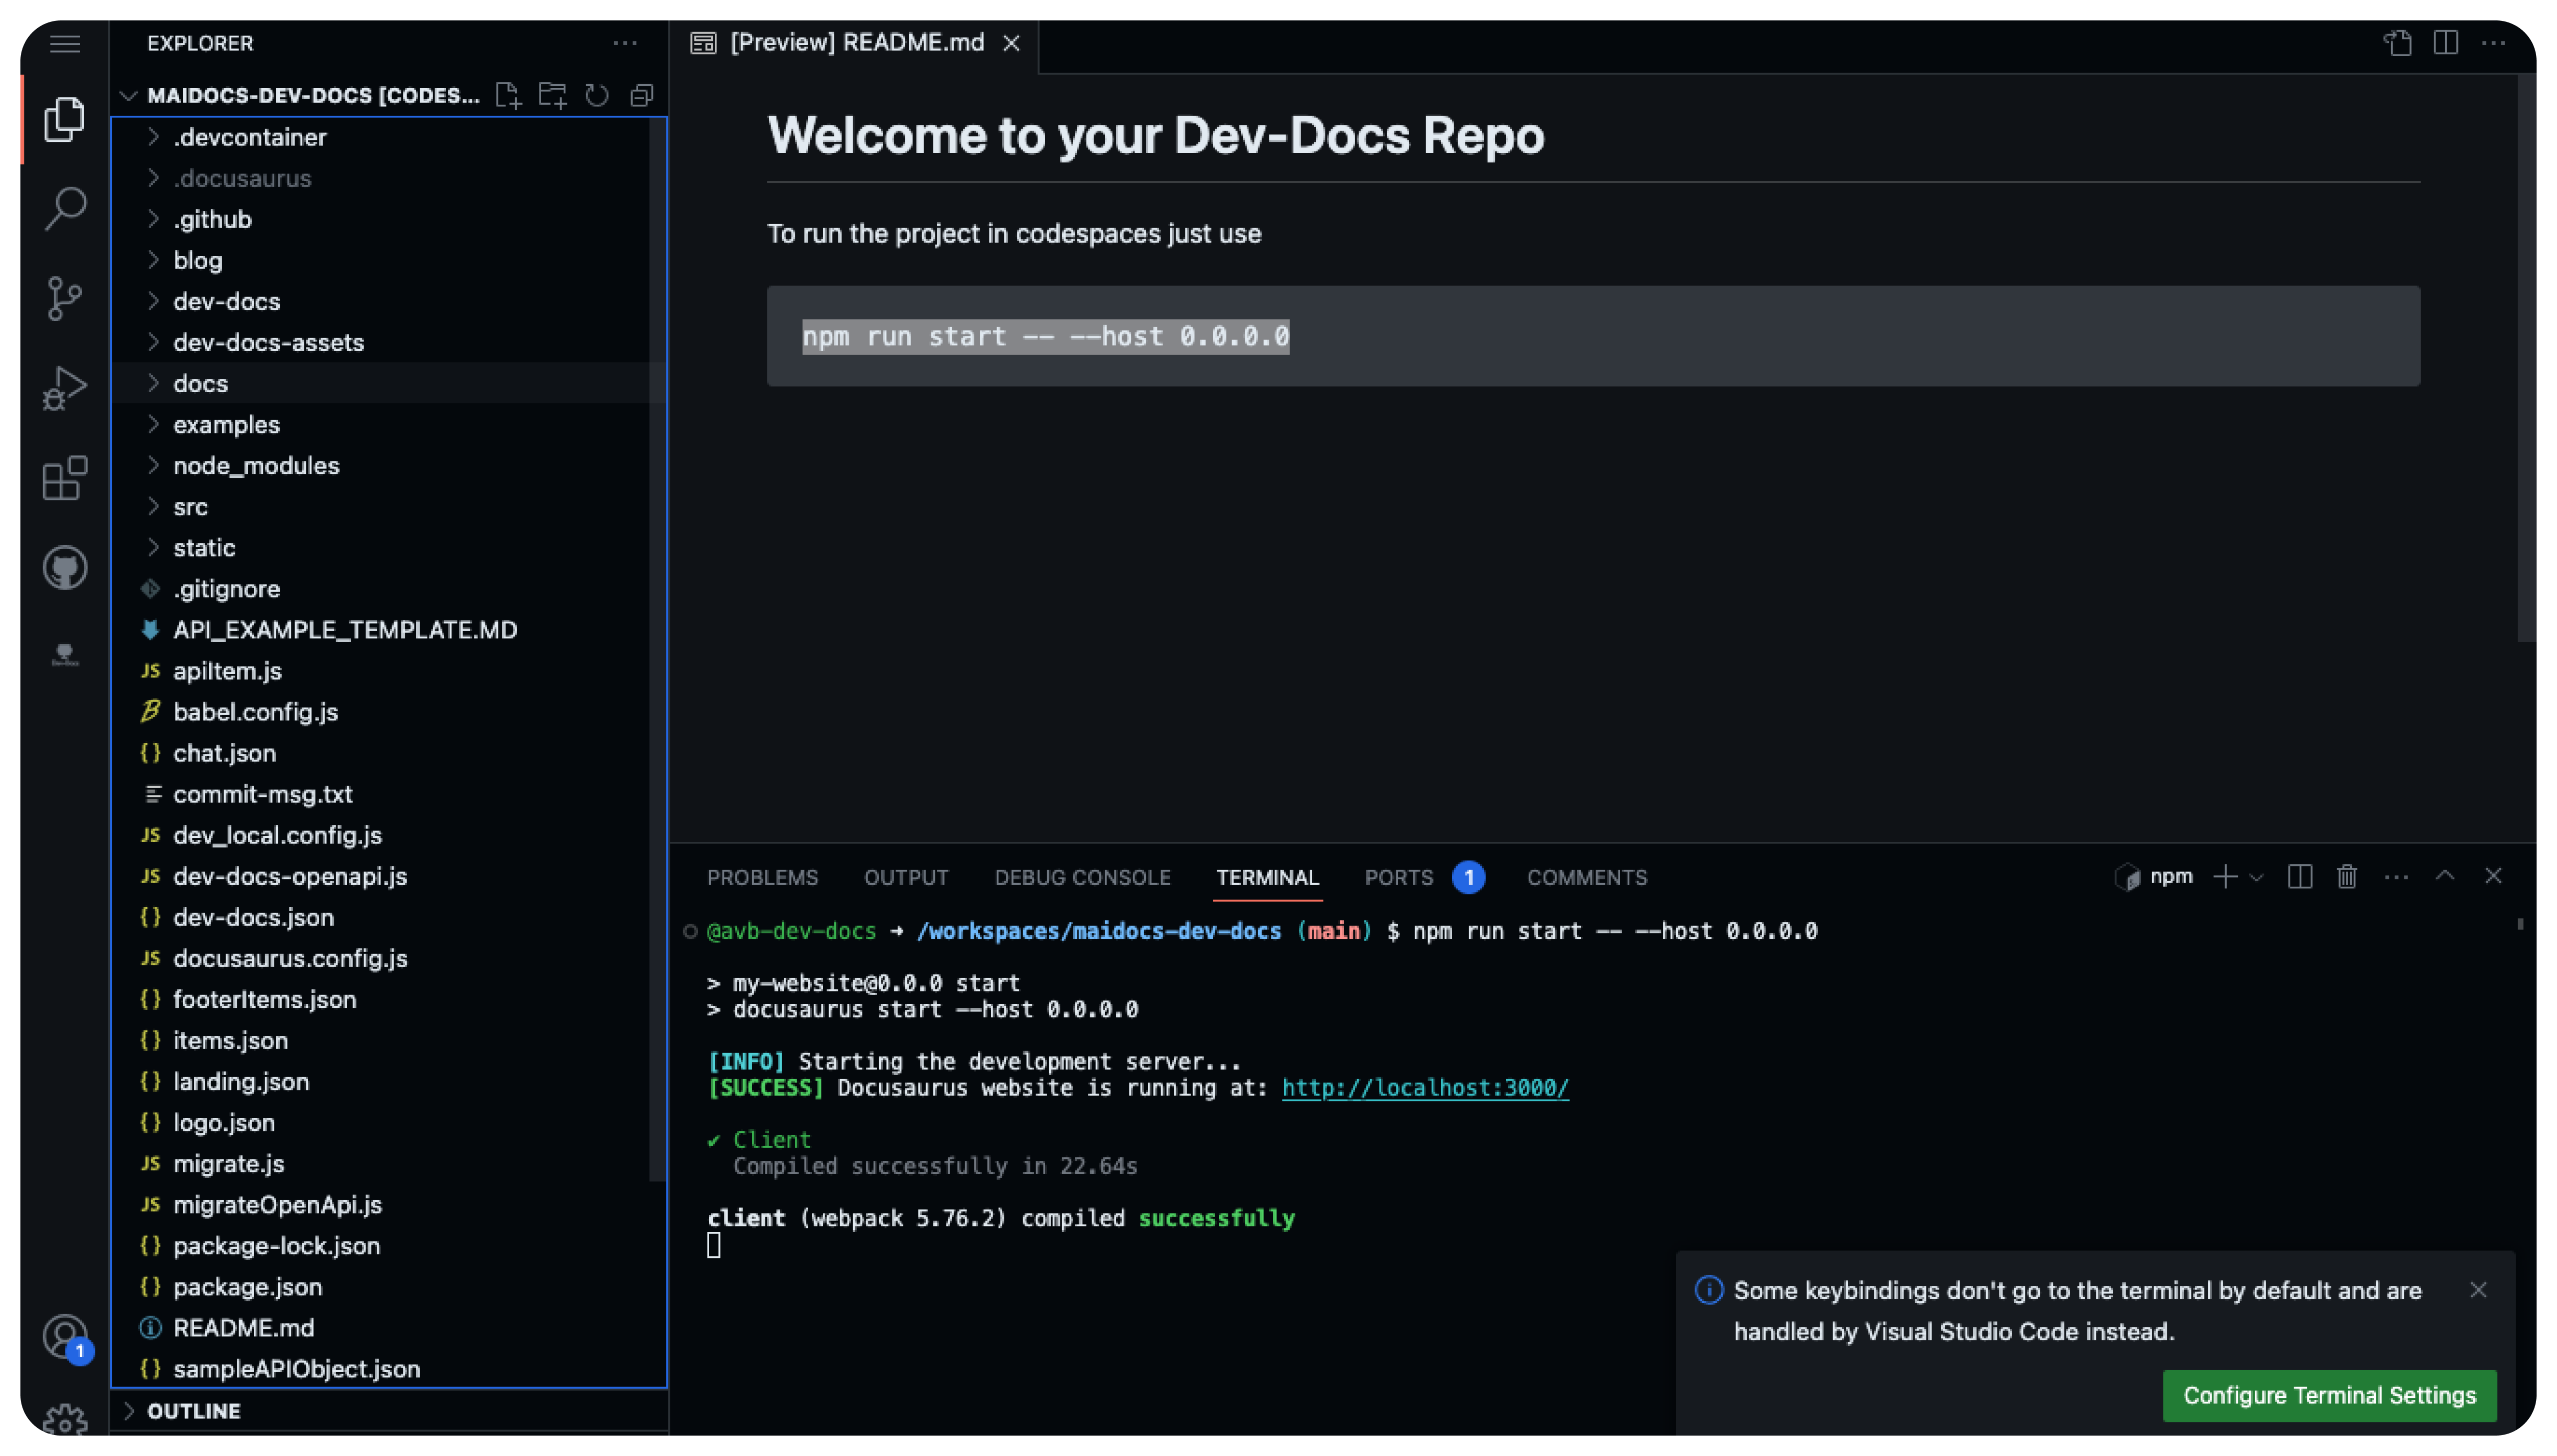Open the Source Control view
This screenshot has height=1456, width=2557.
pos(65,298)
